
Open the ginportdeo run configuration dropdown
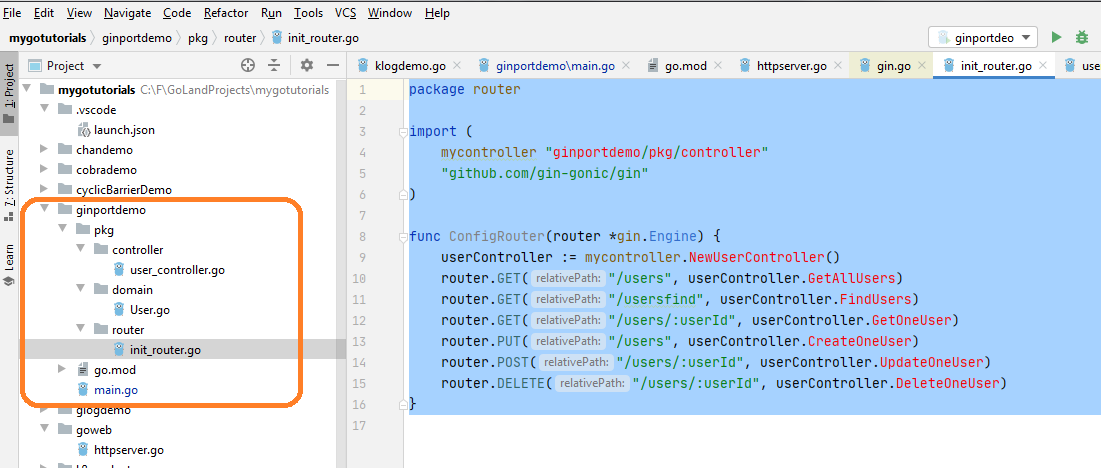tap(982, 38)
